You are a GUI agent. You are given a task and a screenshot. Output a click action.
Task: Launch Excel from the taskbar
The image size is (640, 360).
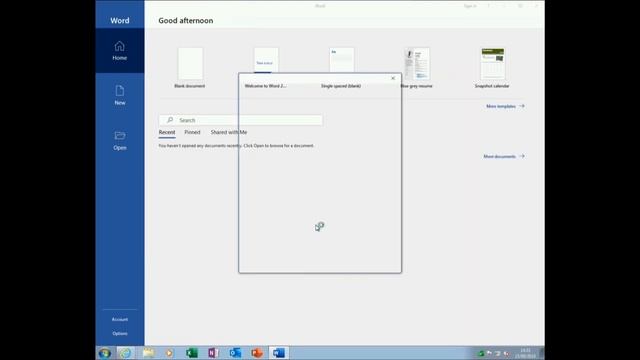tap(192, 353)
